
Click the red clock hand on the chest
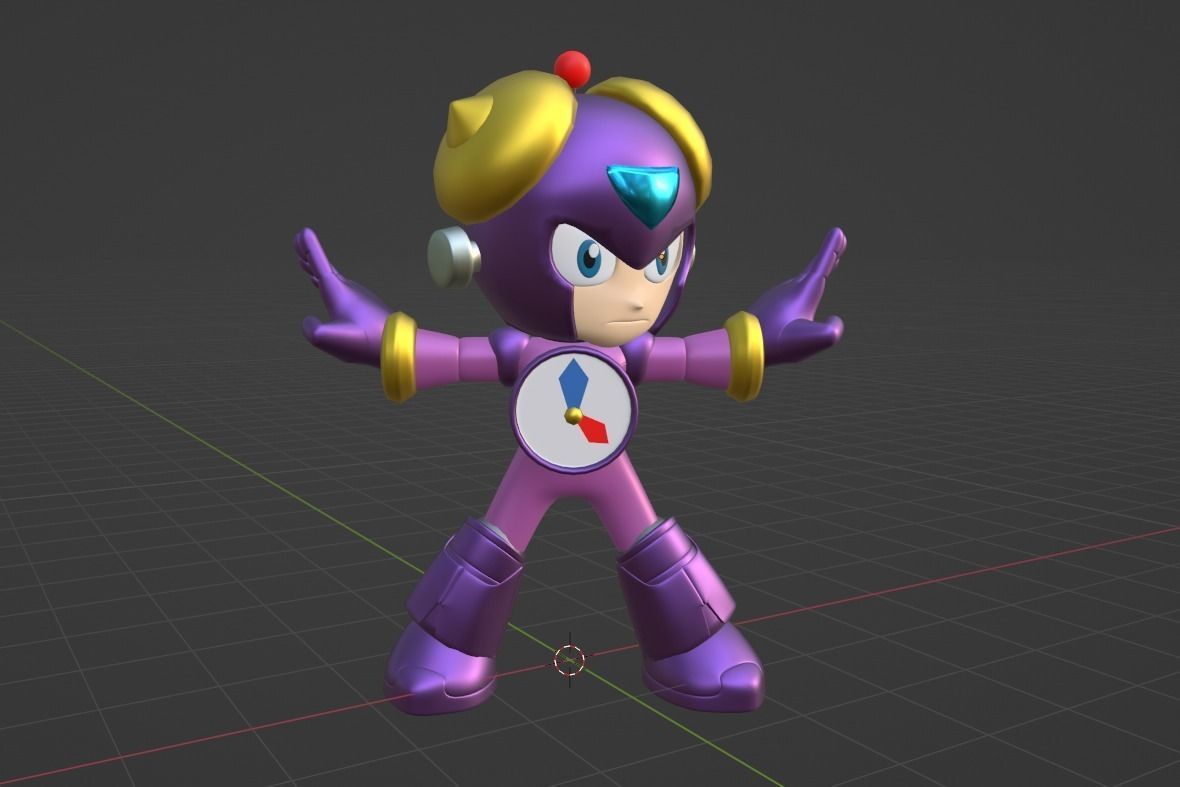[592, 430]
